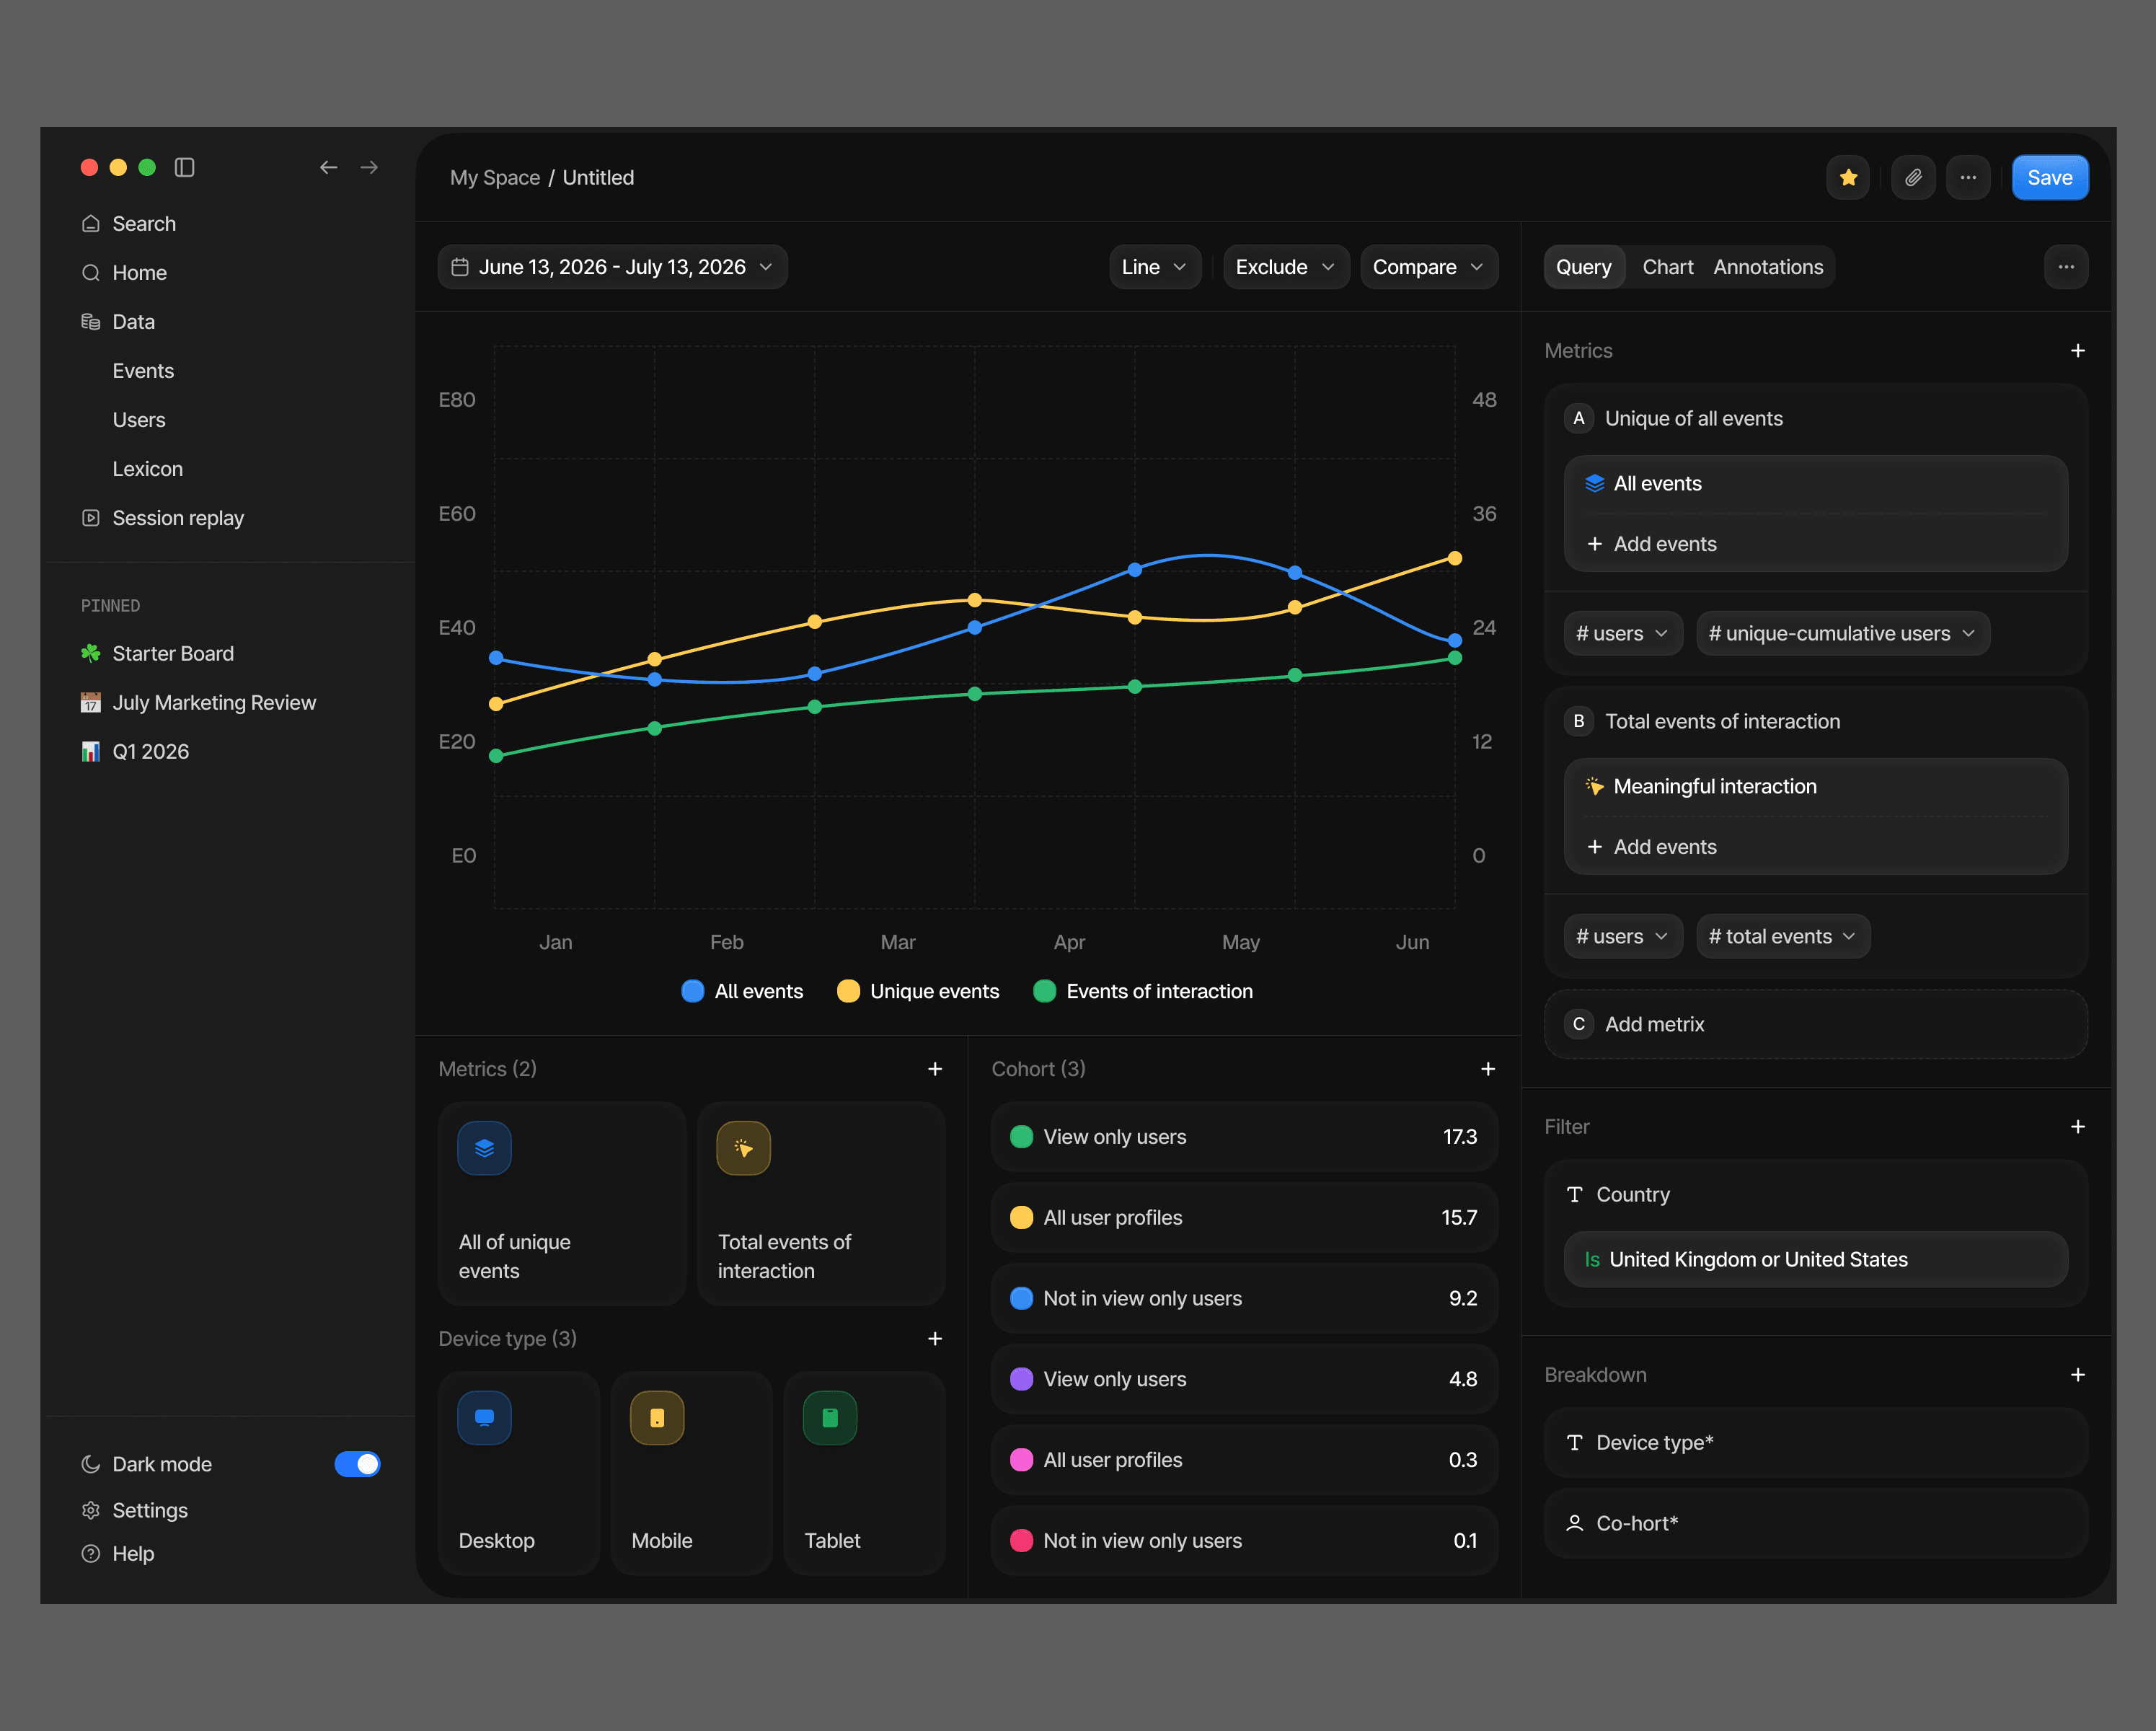Image resolution: width=2156 pixels, height=1731 pixels.
Task: Click the green View only users color dot
Action: point(1021,1137)
